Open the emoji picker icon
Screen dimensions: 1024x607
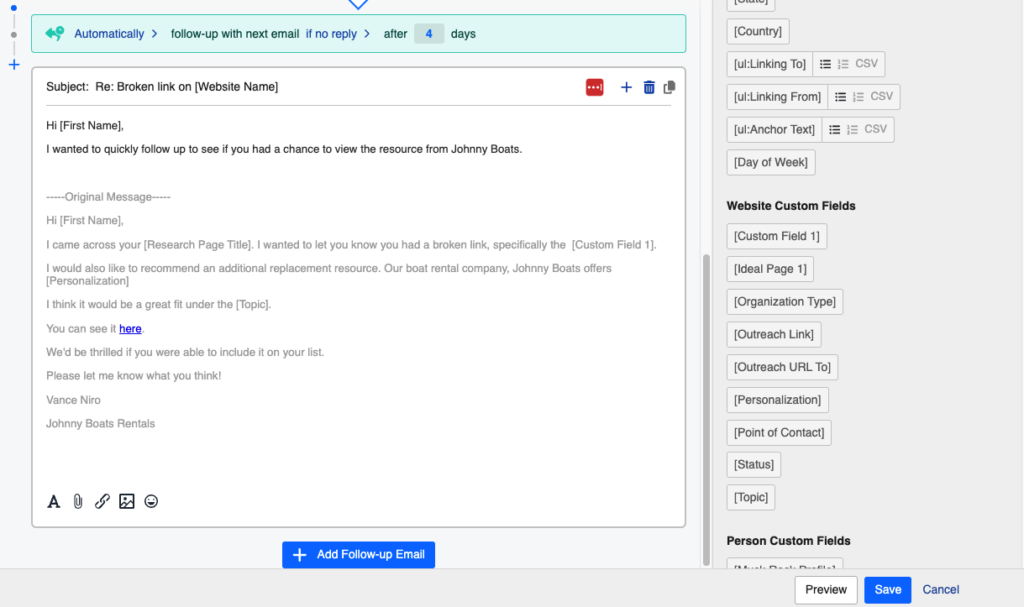pos(151,501)
